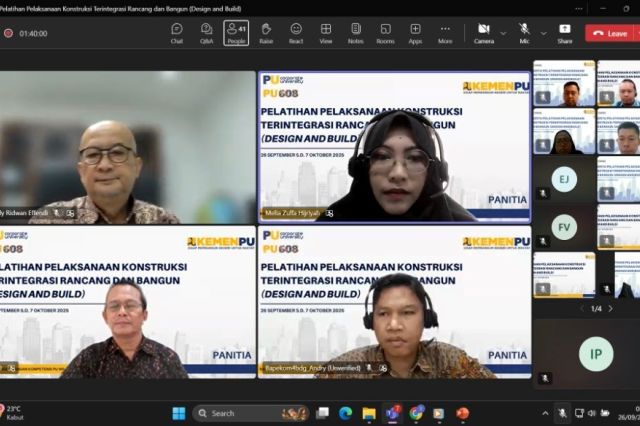Select Bapekom4bdg_Andry video tile
The width and height of the screenshot is (640, 426).
(395, 302)
